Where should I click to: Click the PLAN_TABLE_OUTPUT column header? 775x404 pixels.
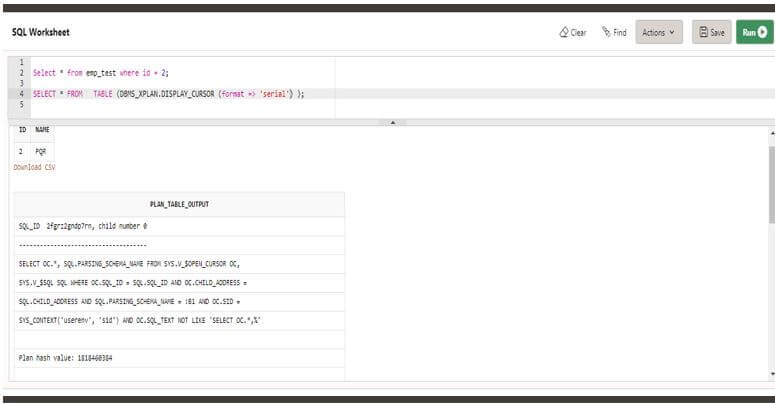pyautogui.click(x=179, y=204)
